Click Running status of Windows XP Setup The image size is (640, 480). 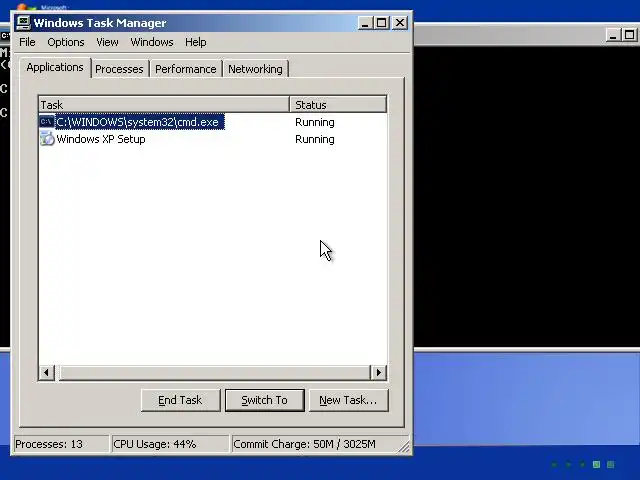coord(315,139)
